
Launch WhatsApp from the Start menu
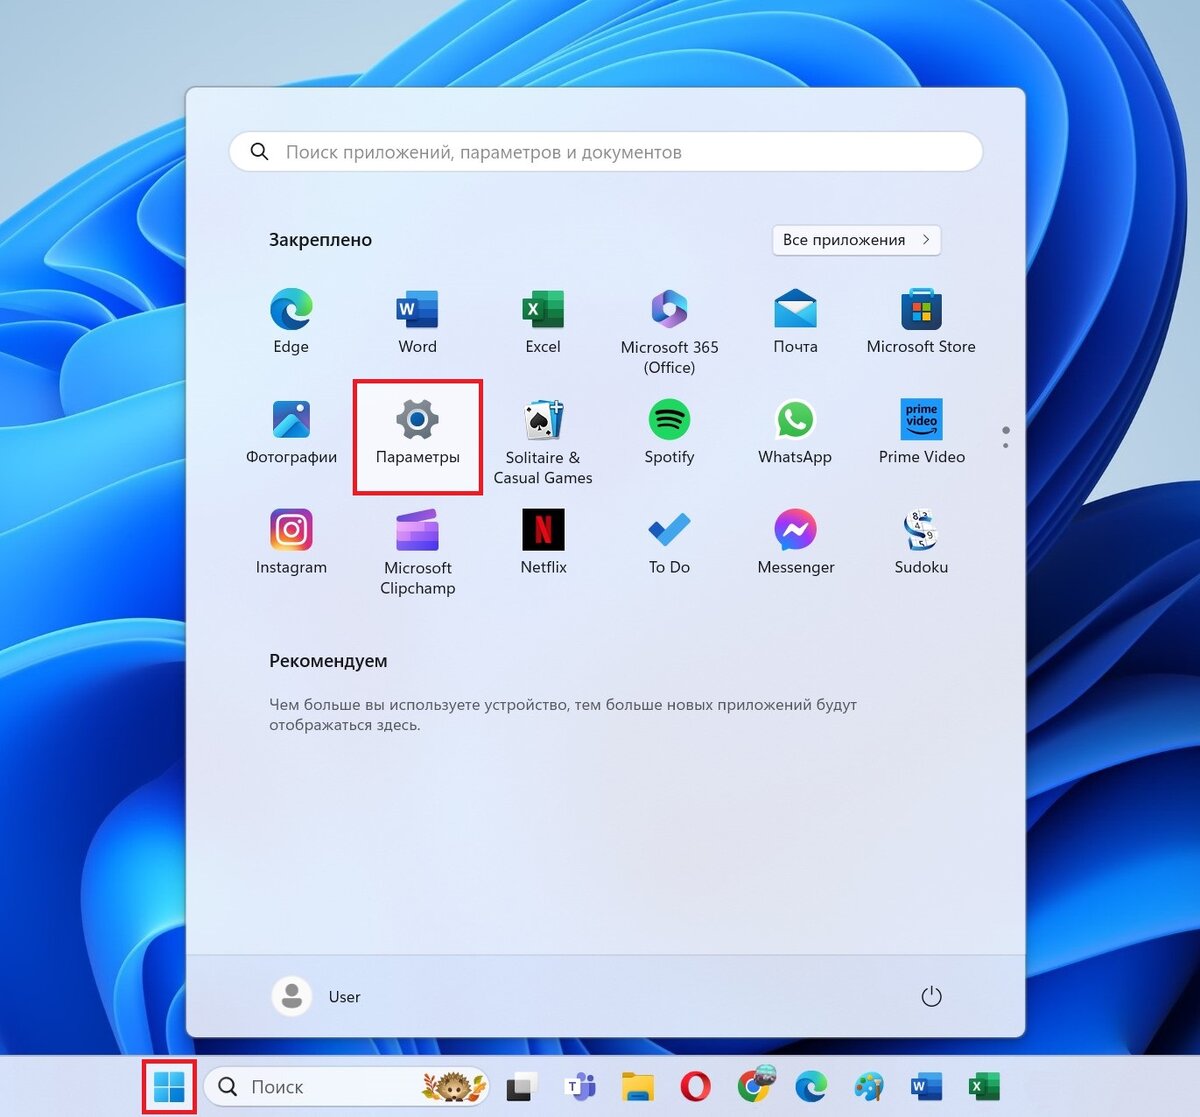pyautogui.click(x=795, y=431)
